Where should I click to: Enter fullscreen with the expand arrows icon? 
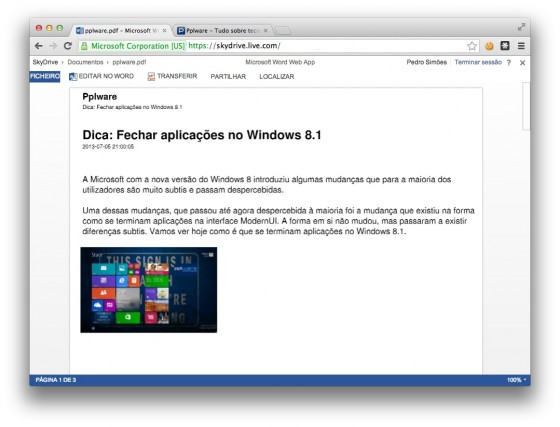coord(521,27)
